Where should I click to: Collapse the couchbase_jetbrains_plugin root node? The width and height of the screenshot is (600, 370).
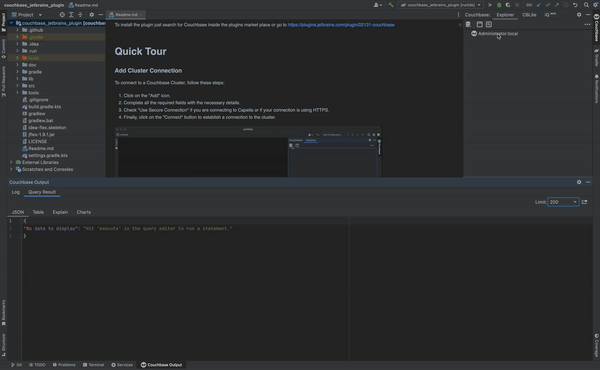pyautogui.click(x=11, y=23)
